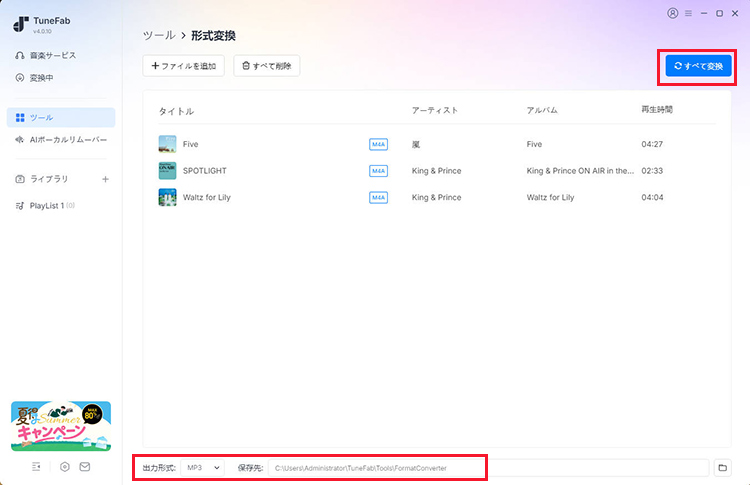Click the アルバム column header

point(542,110)
